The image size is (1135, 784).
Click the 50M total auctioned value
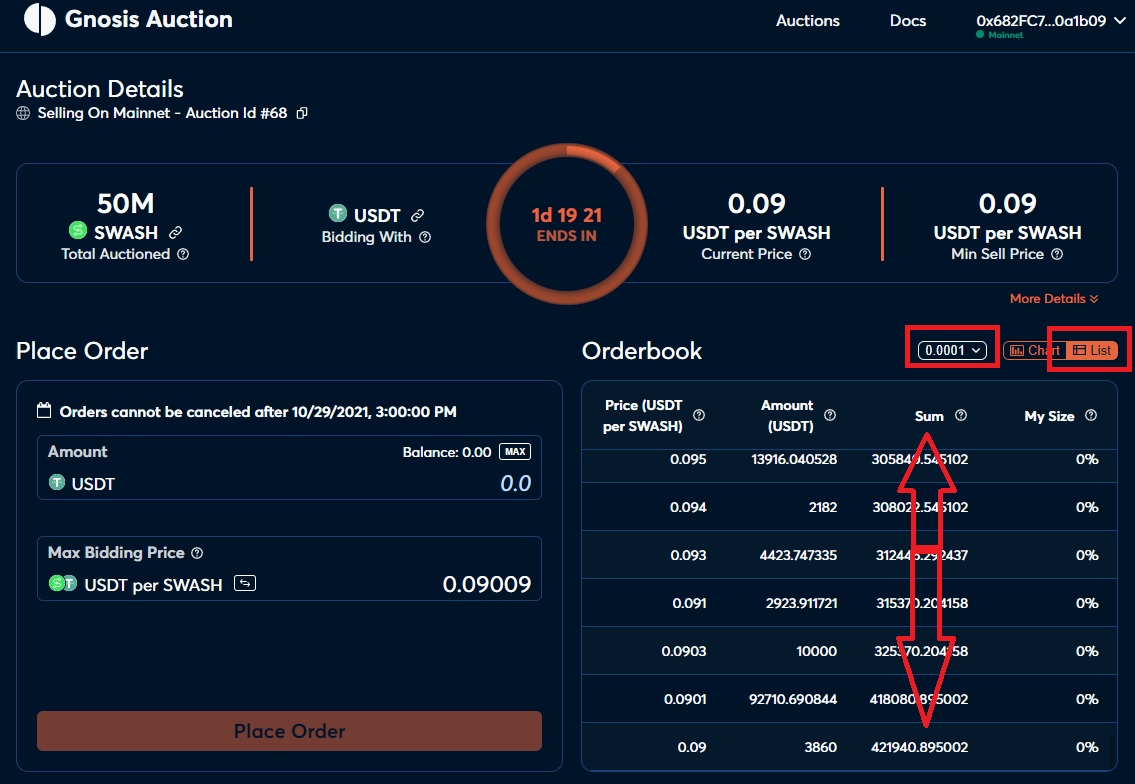(125, 203)
